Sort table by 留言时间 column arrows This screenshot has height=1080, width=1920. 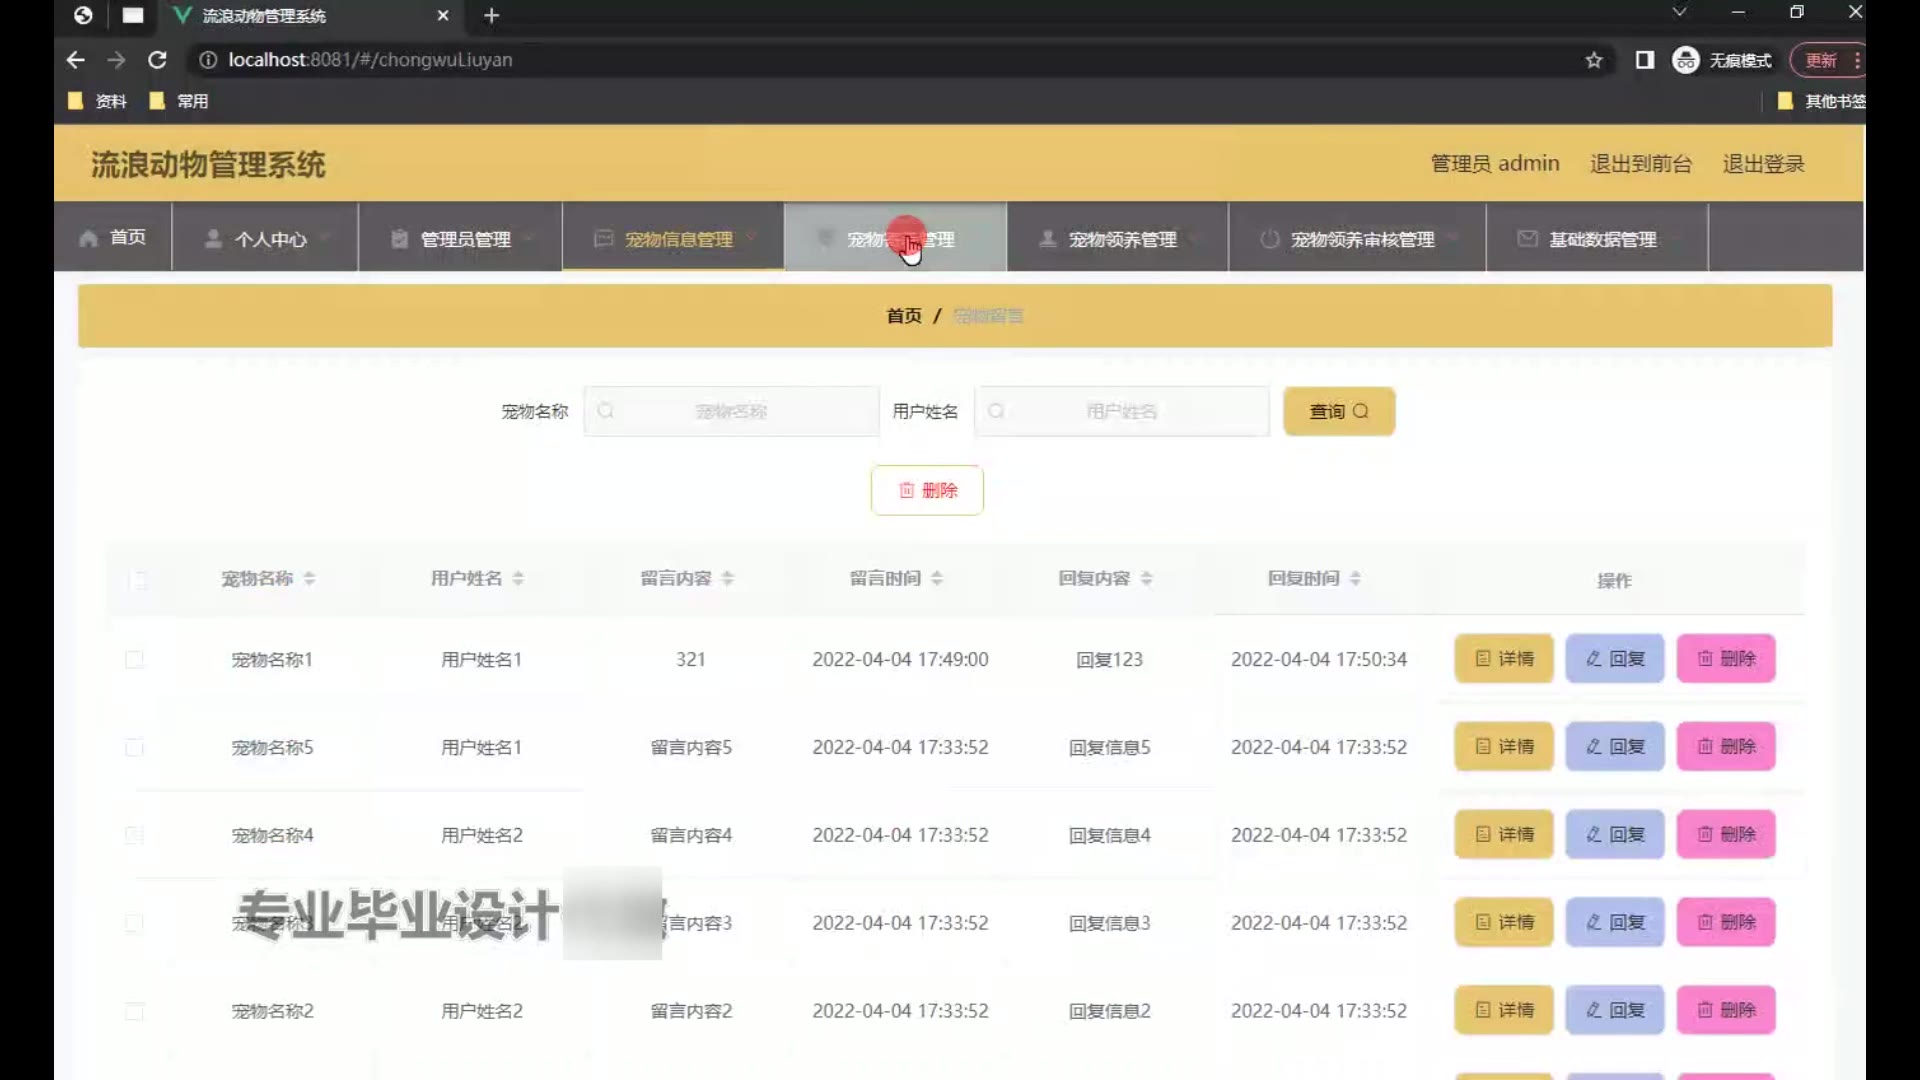937,578
